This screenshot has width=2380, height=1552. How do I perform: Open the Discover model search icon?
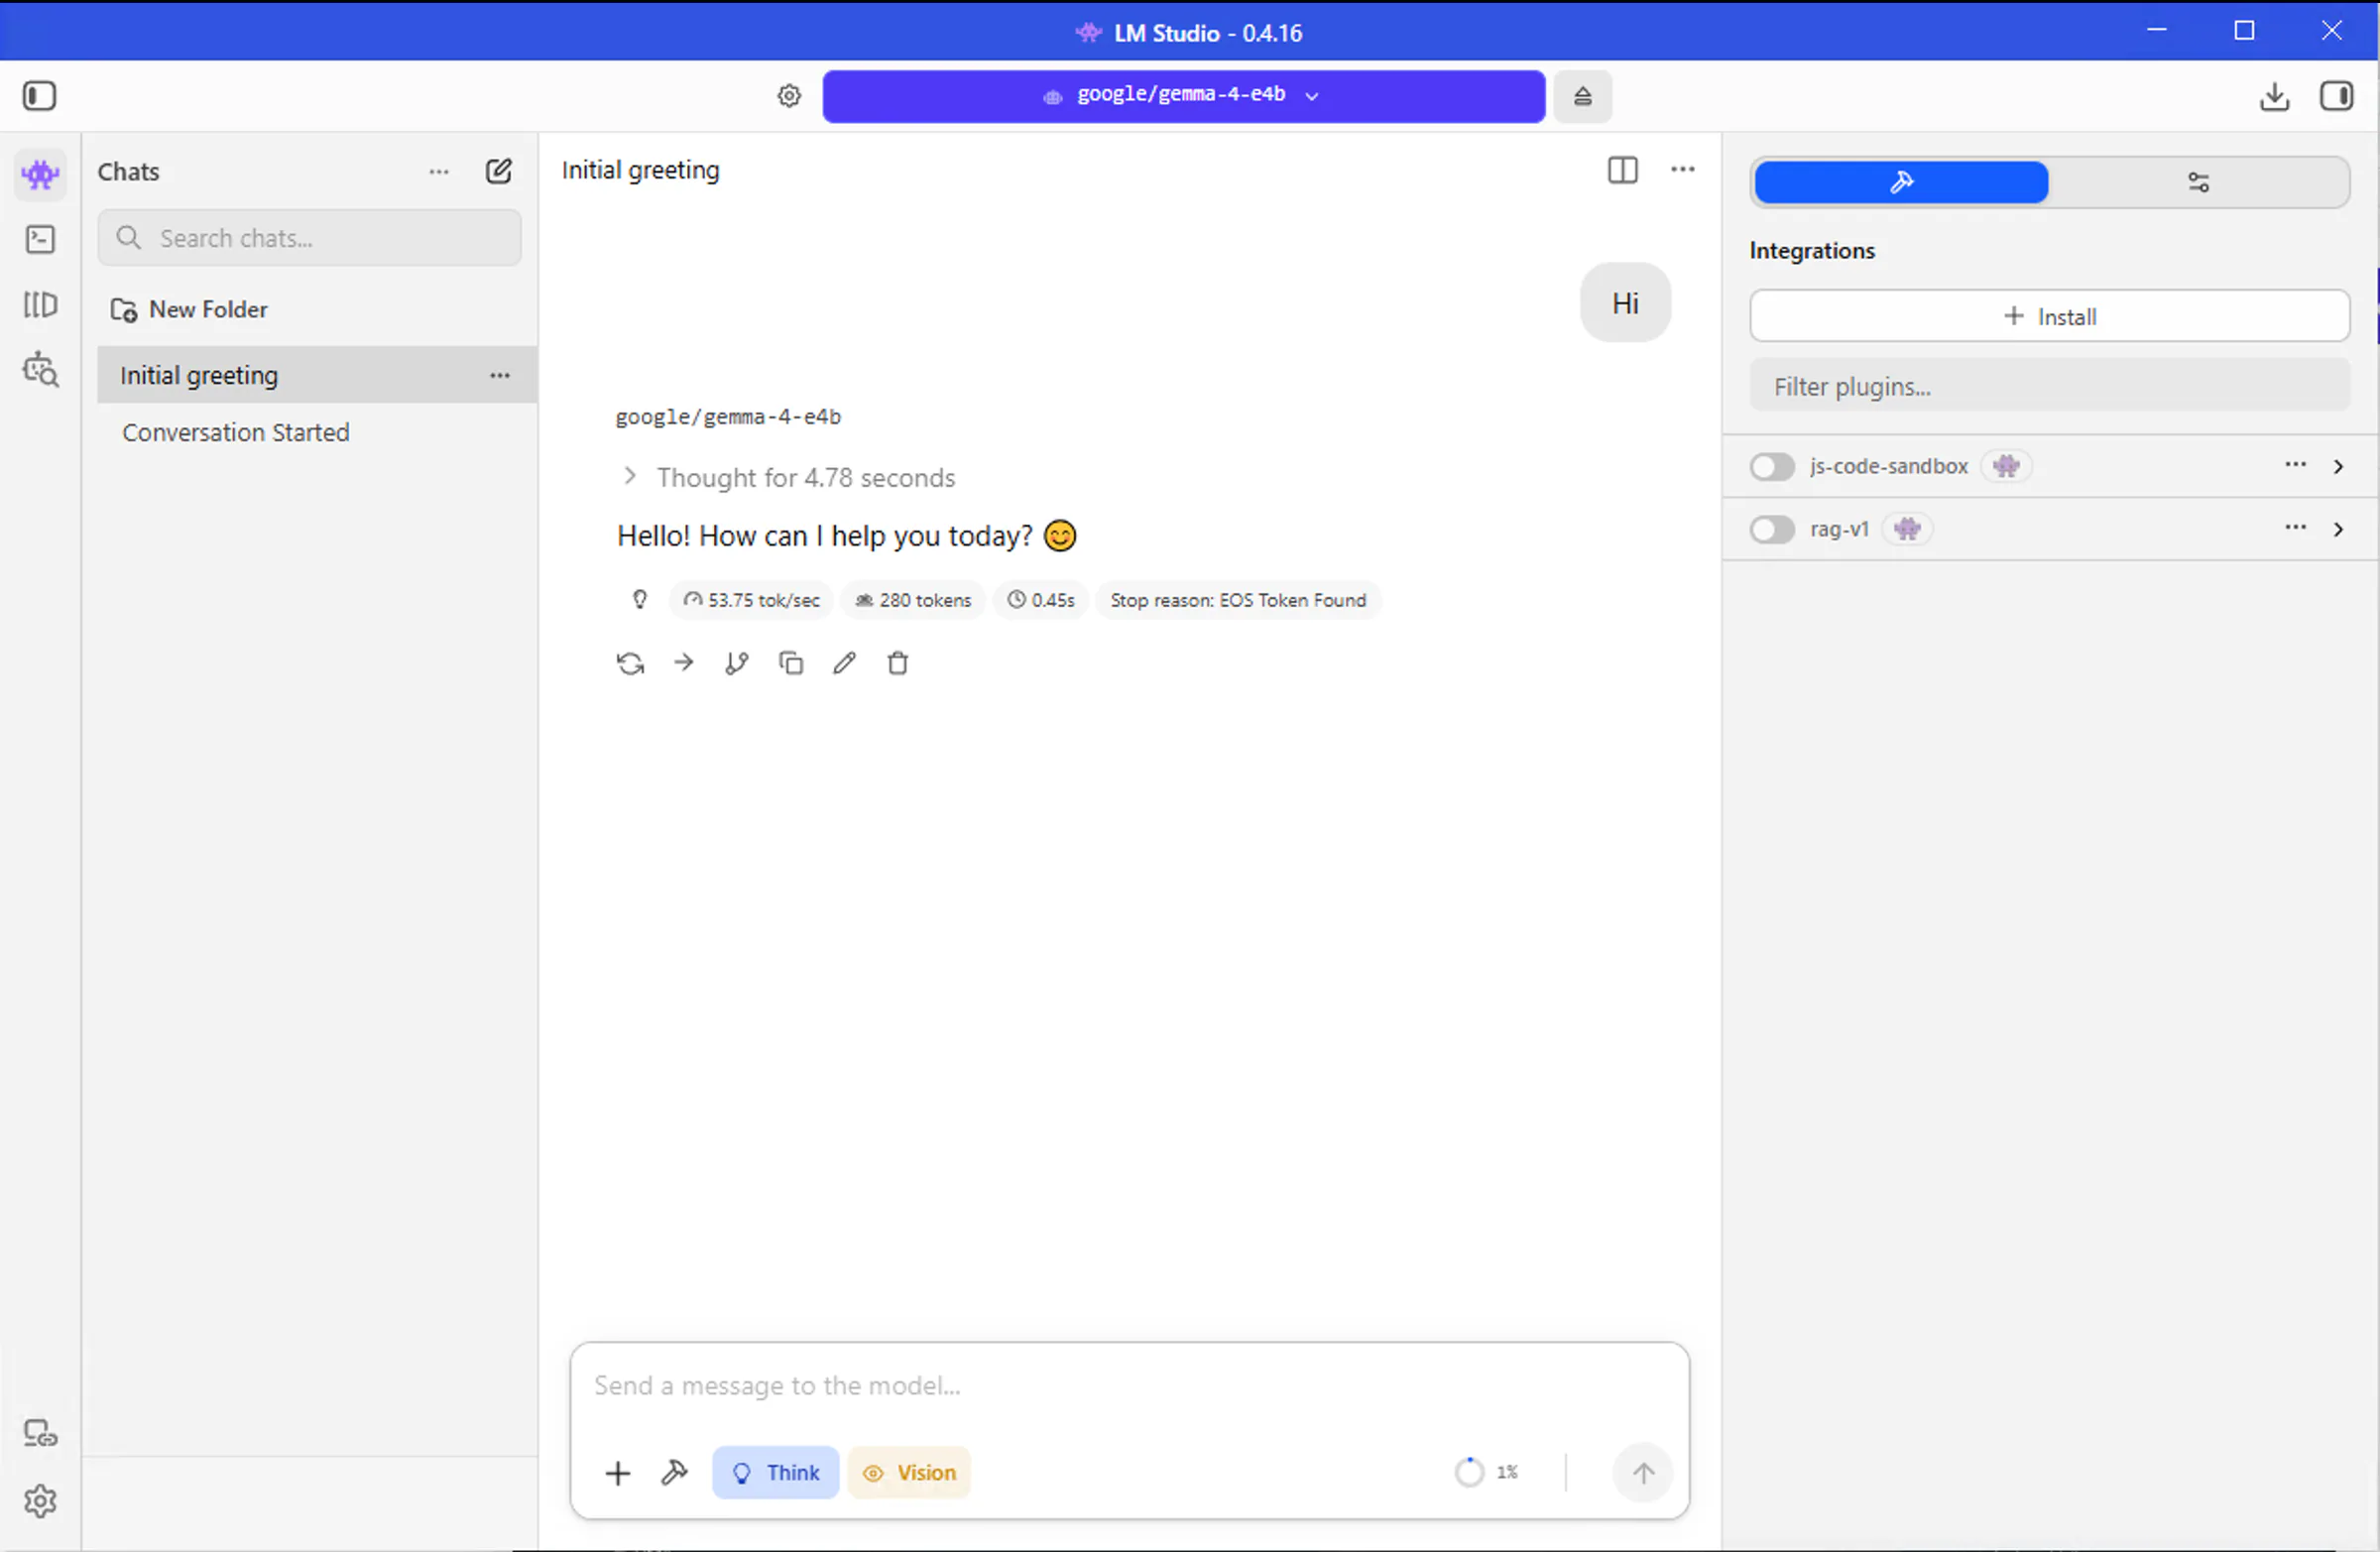pos(40,369)
